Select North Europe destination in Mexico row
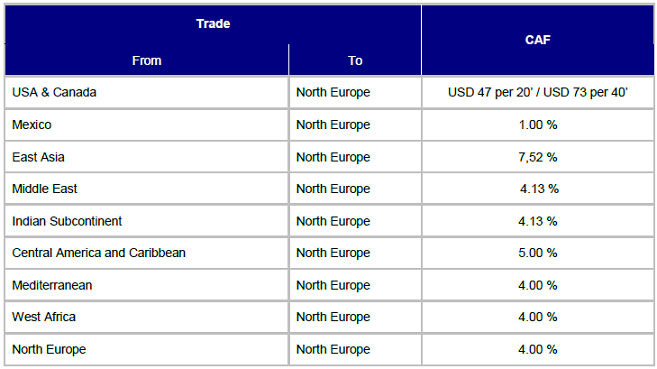 pos(355,125)
